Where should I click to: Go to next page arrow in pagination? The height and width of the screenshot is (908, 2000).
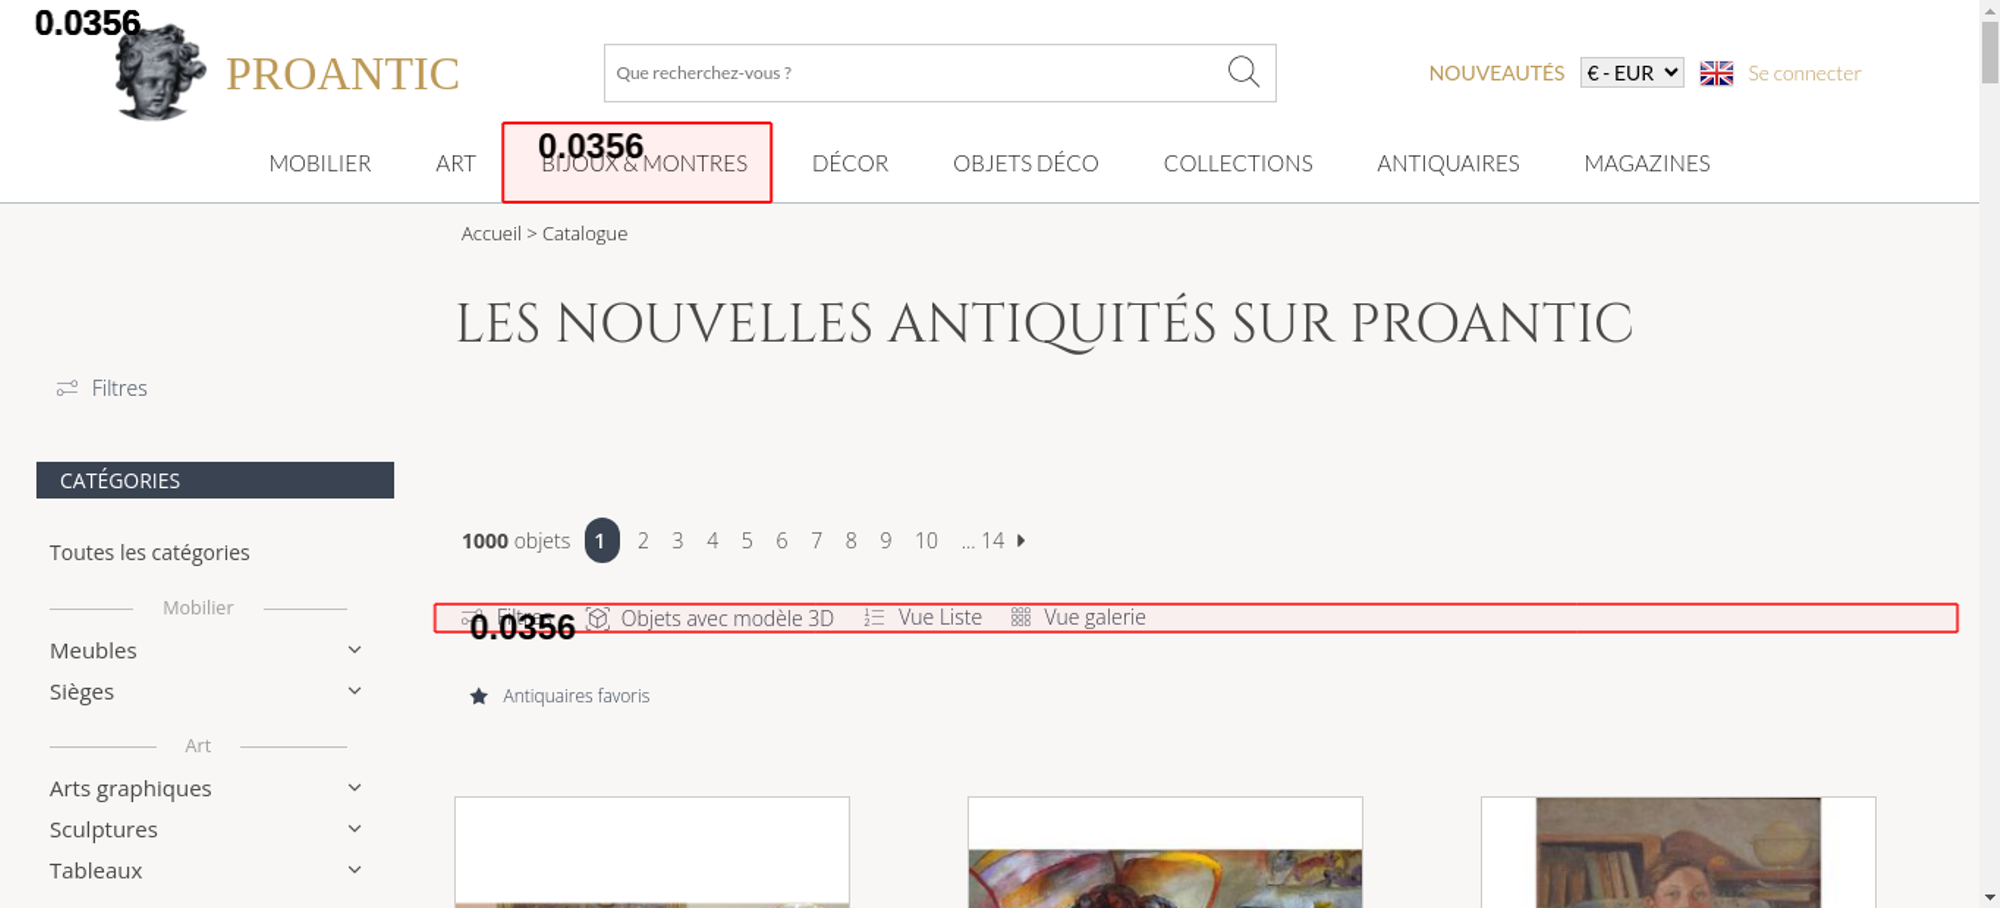tap(1021, 541)
